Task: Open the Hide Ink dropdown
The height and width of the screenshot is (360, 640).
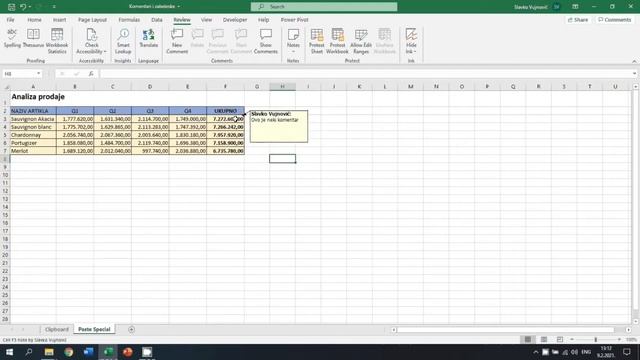Action: click(411, 41)
